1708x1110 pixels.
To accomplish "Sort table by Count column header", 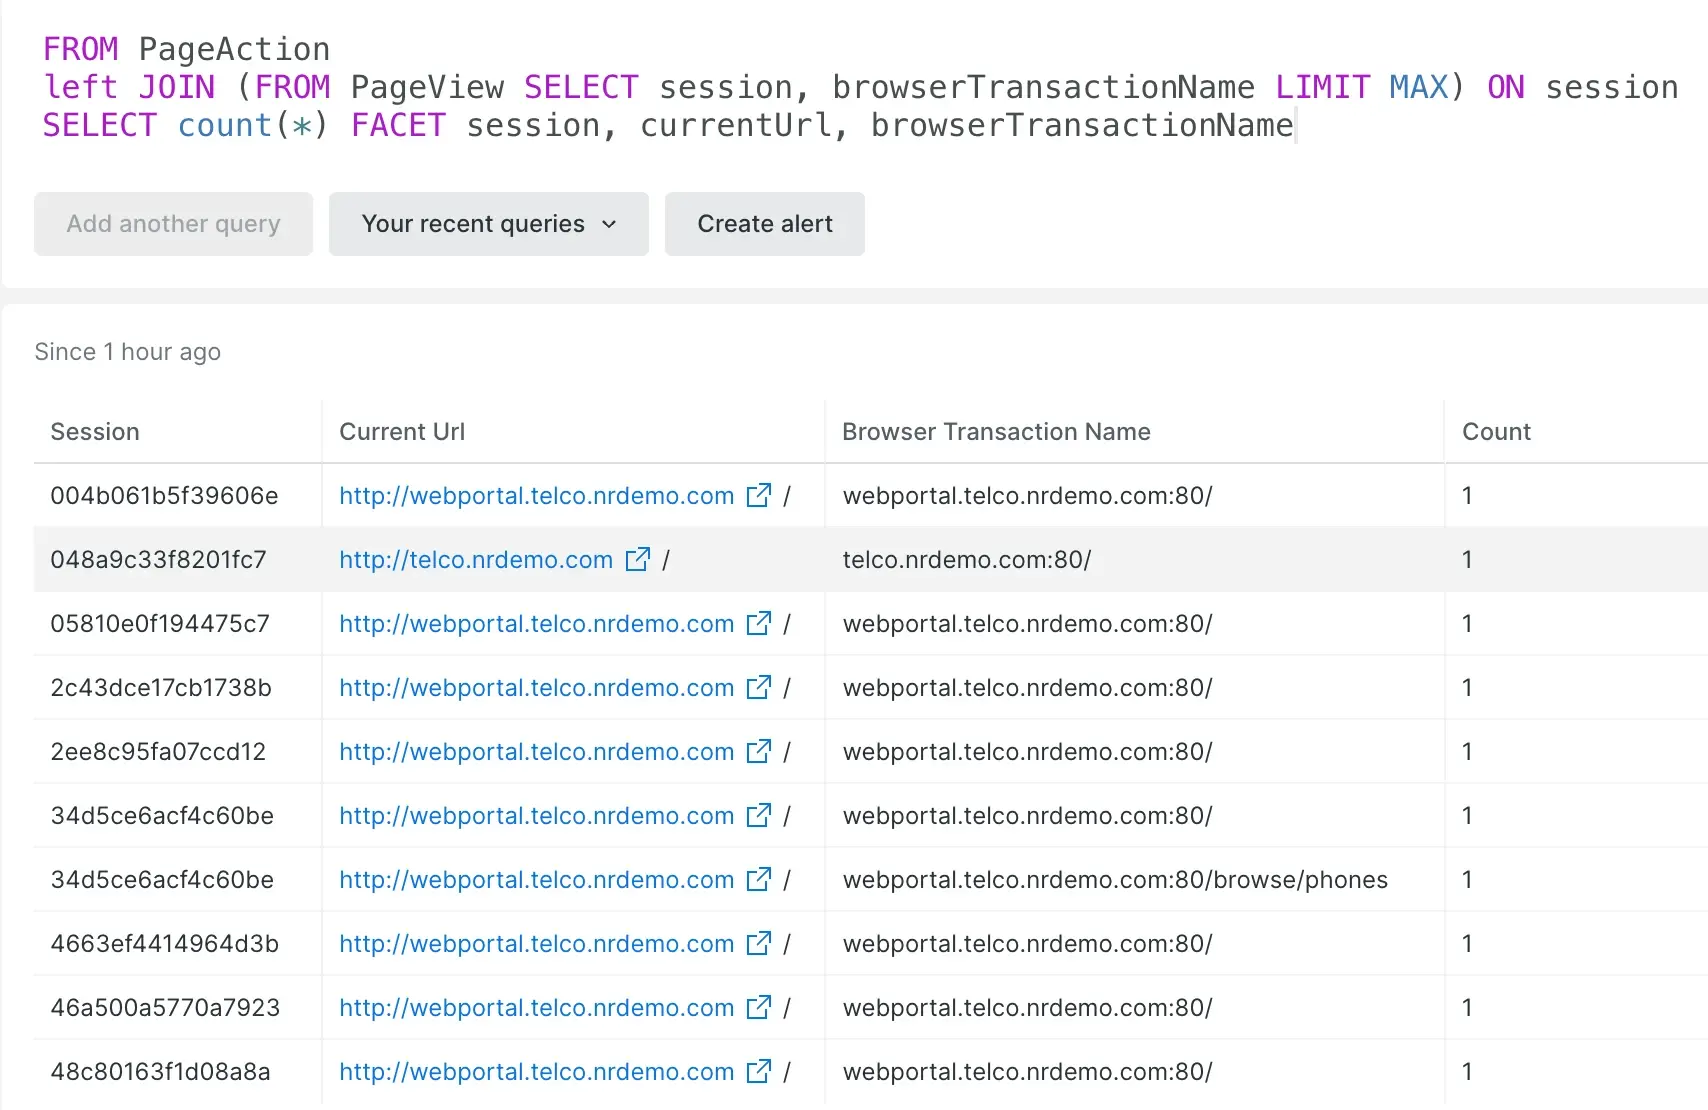I will (1496, 432).
